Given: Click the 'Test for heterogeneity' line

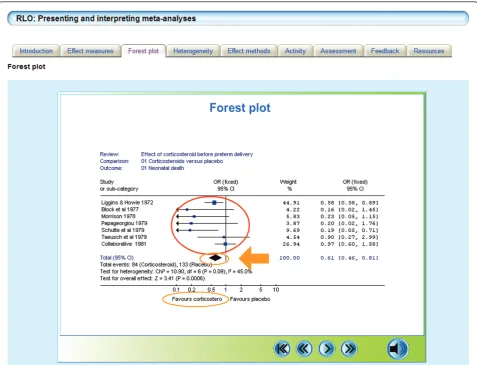Looking at the screenshot, I should (x=176, y=271).
